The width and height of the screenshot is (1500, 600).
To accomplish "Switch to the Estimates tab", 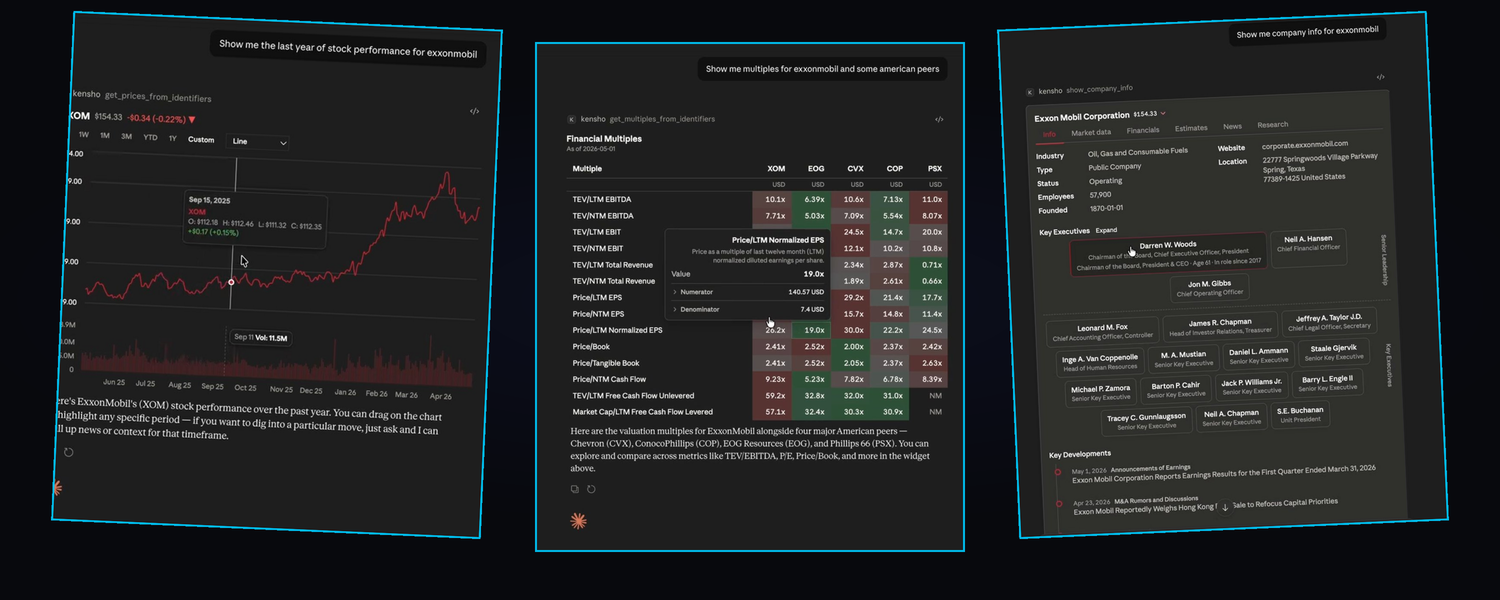I will [x=1191, y=128].
